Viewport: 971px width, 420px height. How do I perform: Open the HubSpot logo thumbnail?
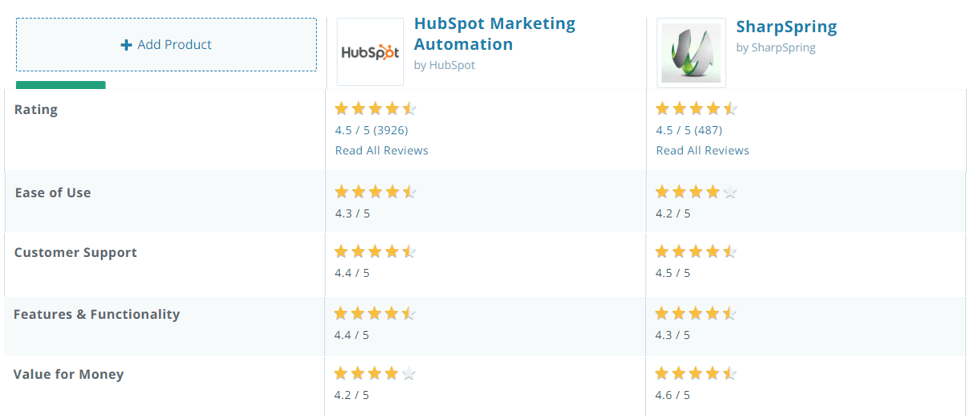click(370, 52)
